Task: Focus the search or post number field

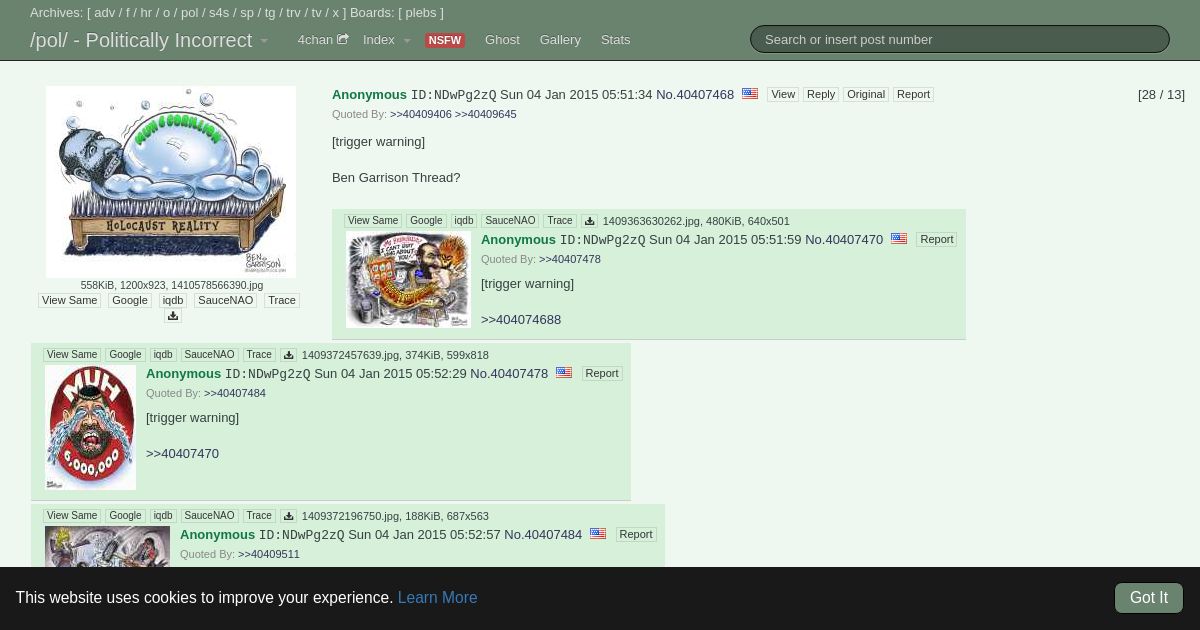Action: point(960,39)
